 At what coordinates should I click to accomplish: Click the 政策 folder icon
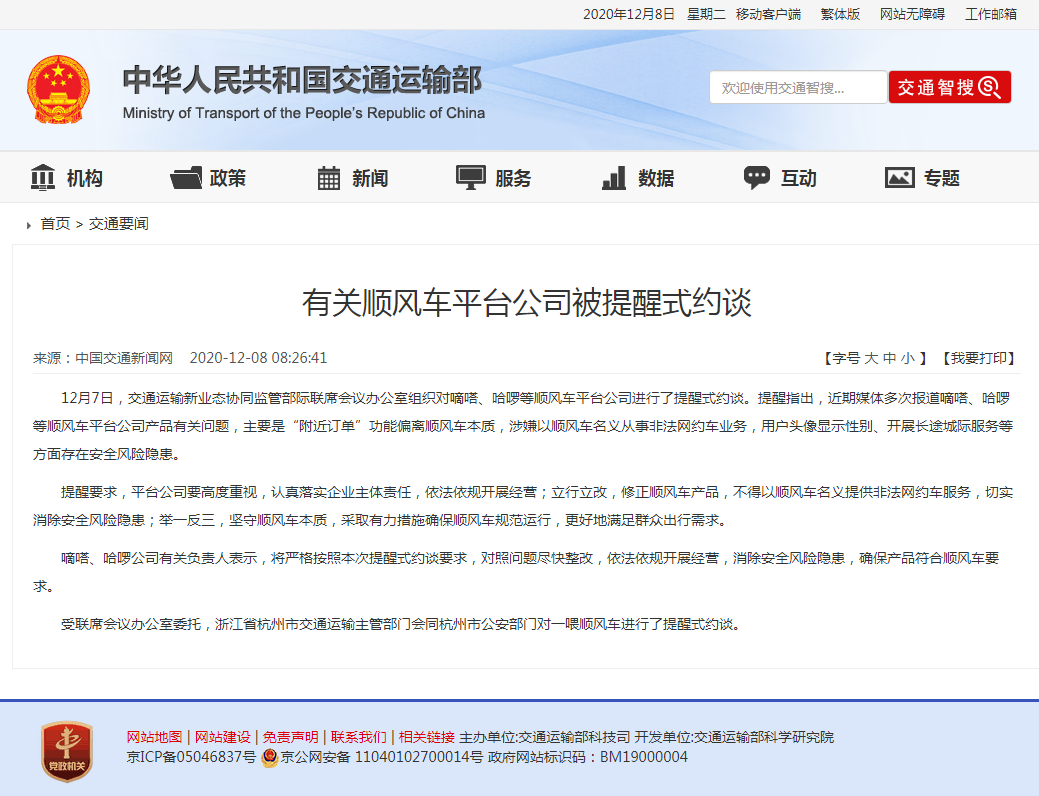(186, 178)
